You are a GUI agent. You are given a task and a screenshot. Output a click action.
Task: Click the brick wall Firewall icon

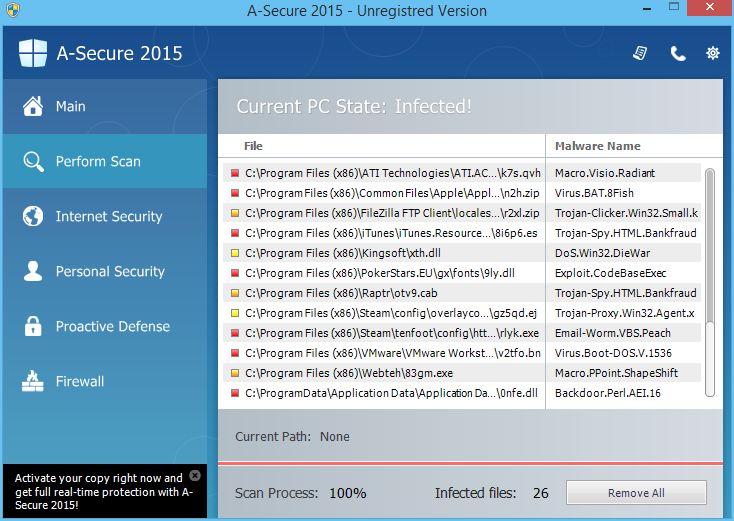point(33,381)
